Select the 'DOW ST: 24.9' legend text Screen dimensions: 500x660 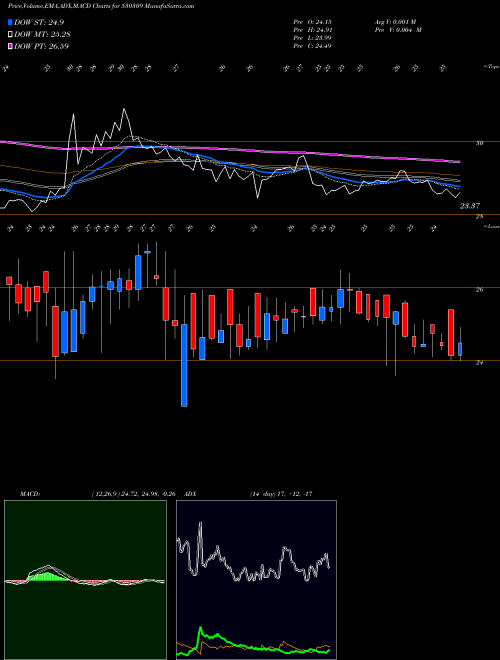[39, 22]
